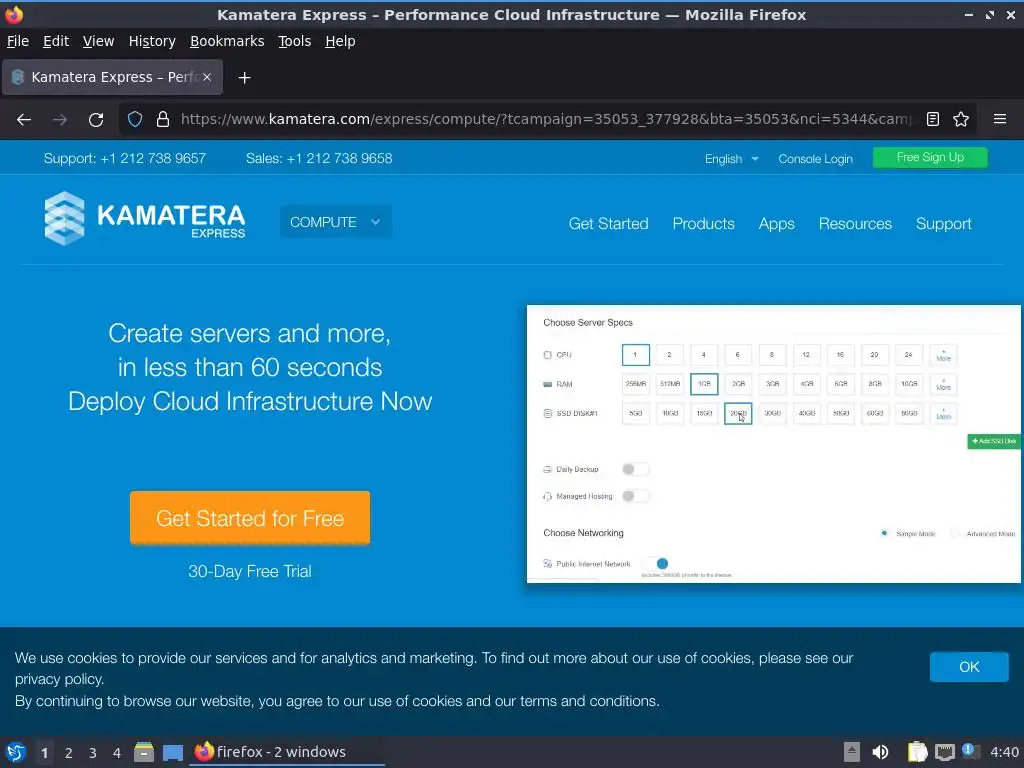Open the File menu
1024x768 pixels.
(18, 41)
